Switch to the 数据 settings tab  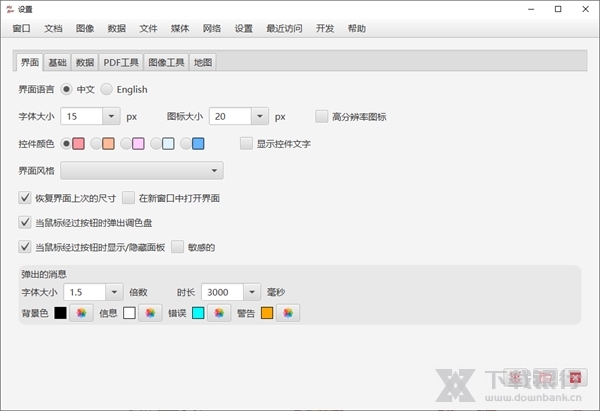tap(85, 62)
